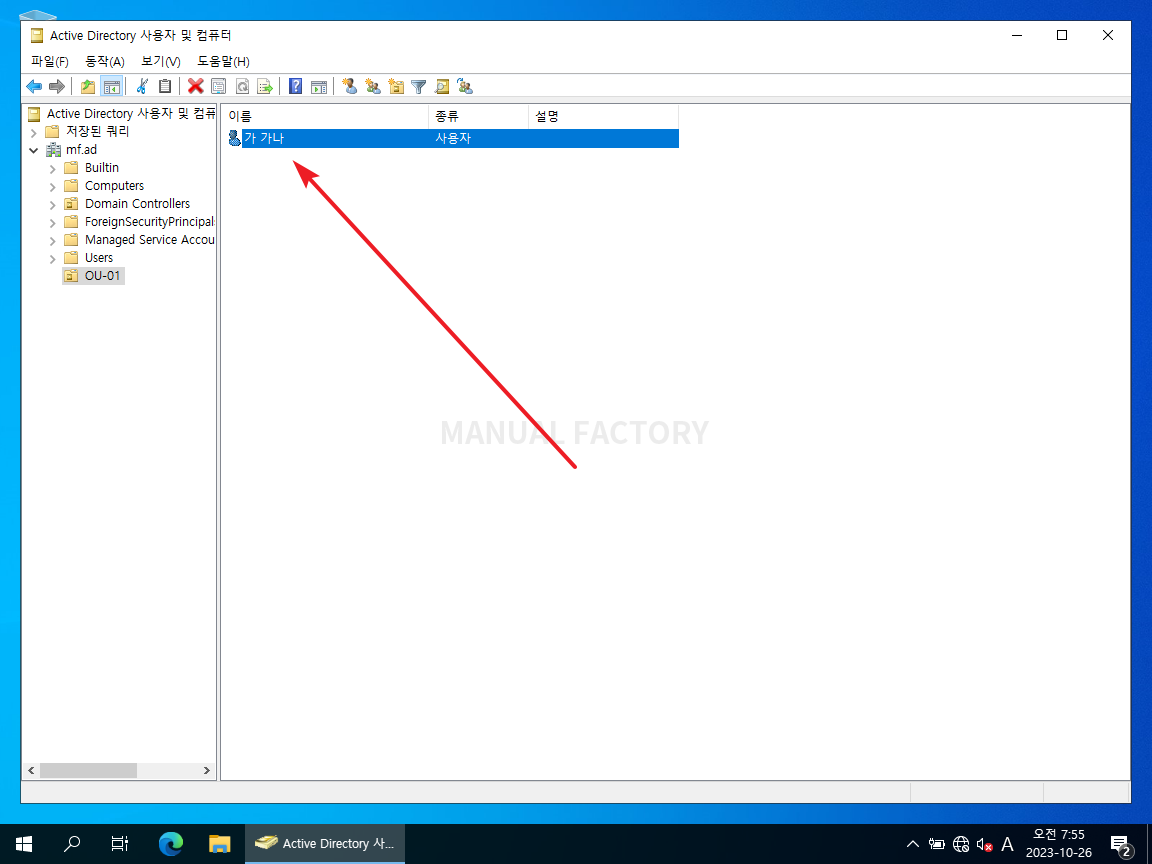Screen dimensions: 1152x864
Task: Open the 보기(V) menu
Action: (x=161, y=62)
